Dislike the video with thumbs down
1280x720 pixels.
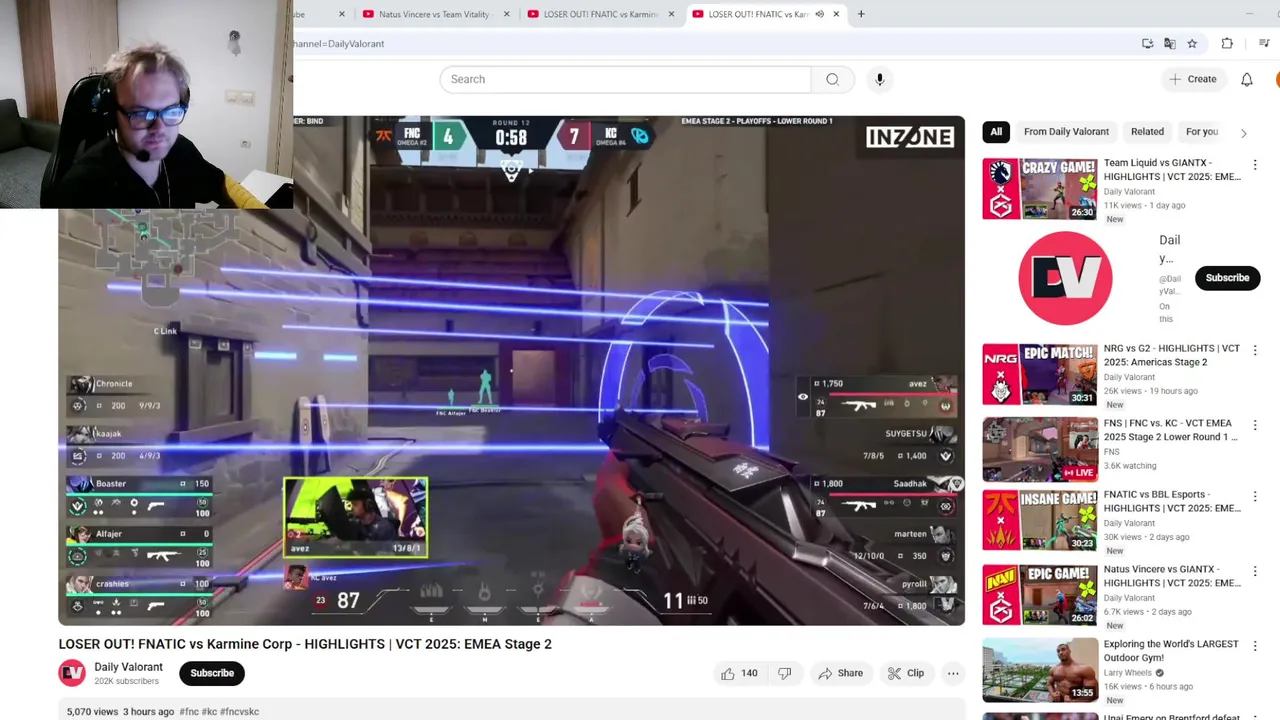[x=785, y=674]
